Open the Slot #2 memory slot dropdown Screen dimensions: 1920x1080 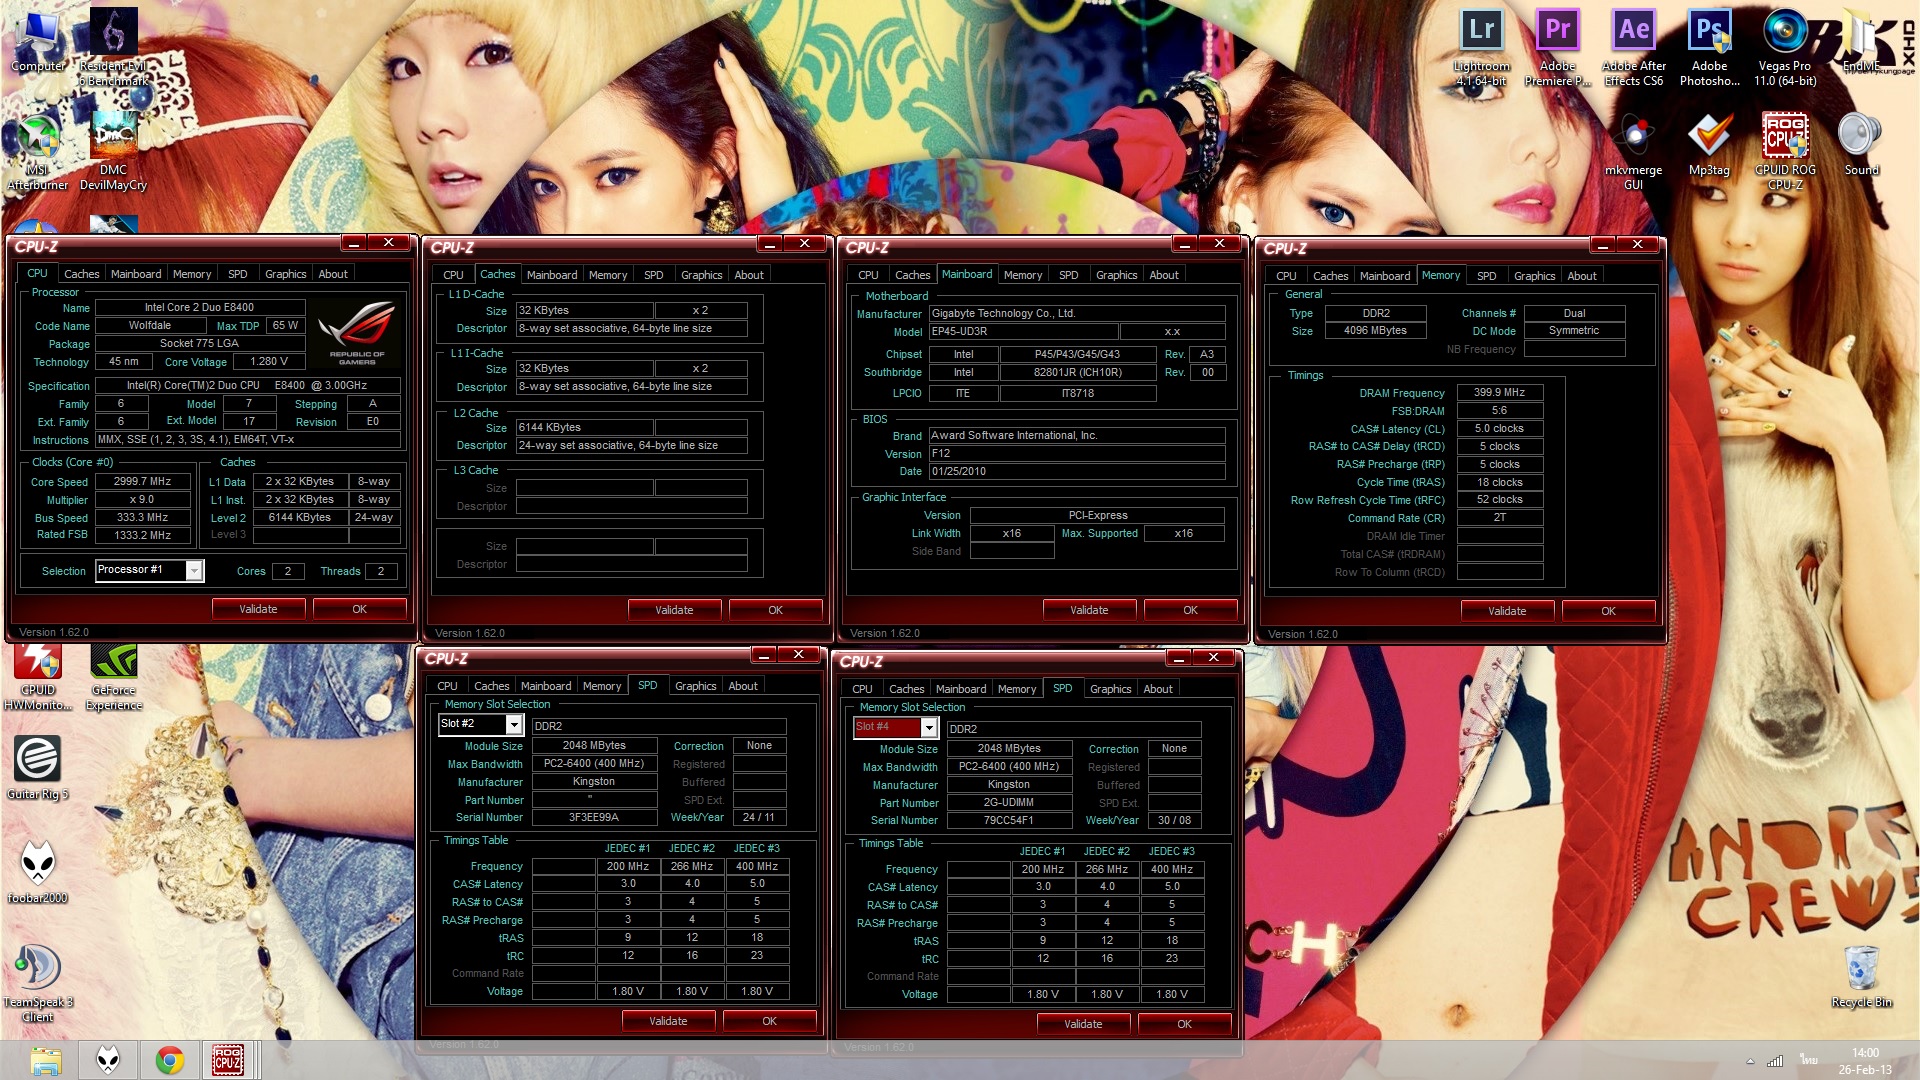point(514,724)
